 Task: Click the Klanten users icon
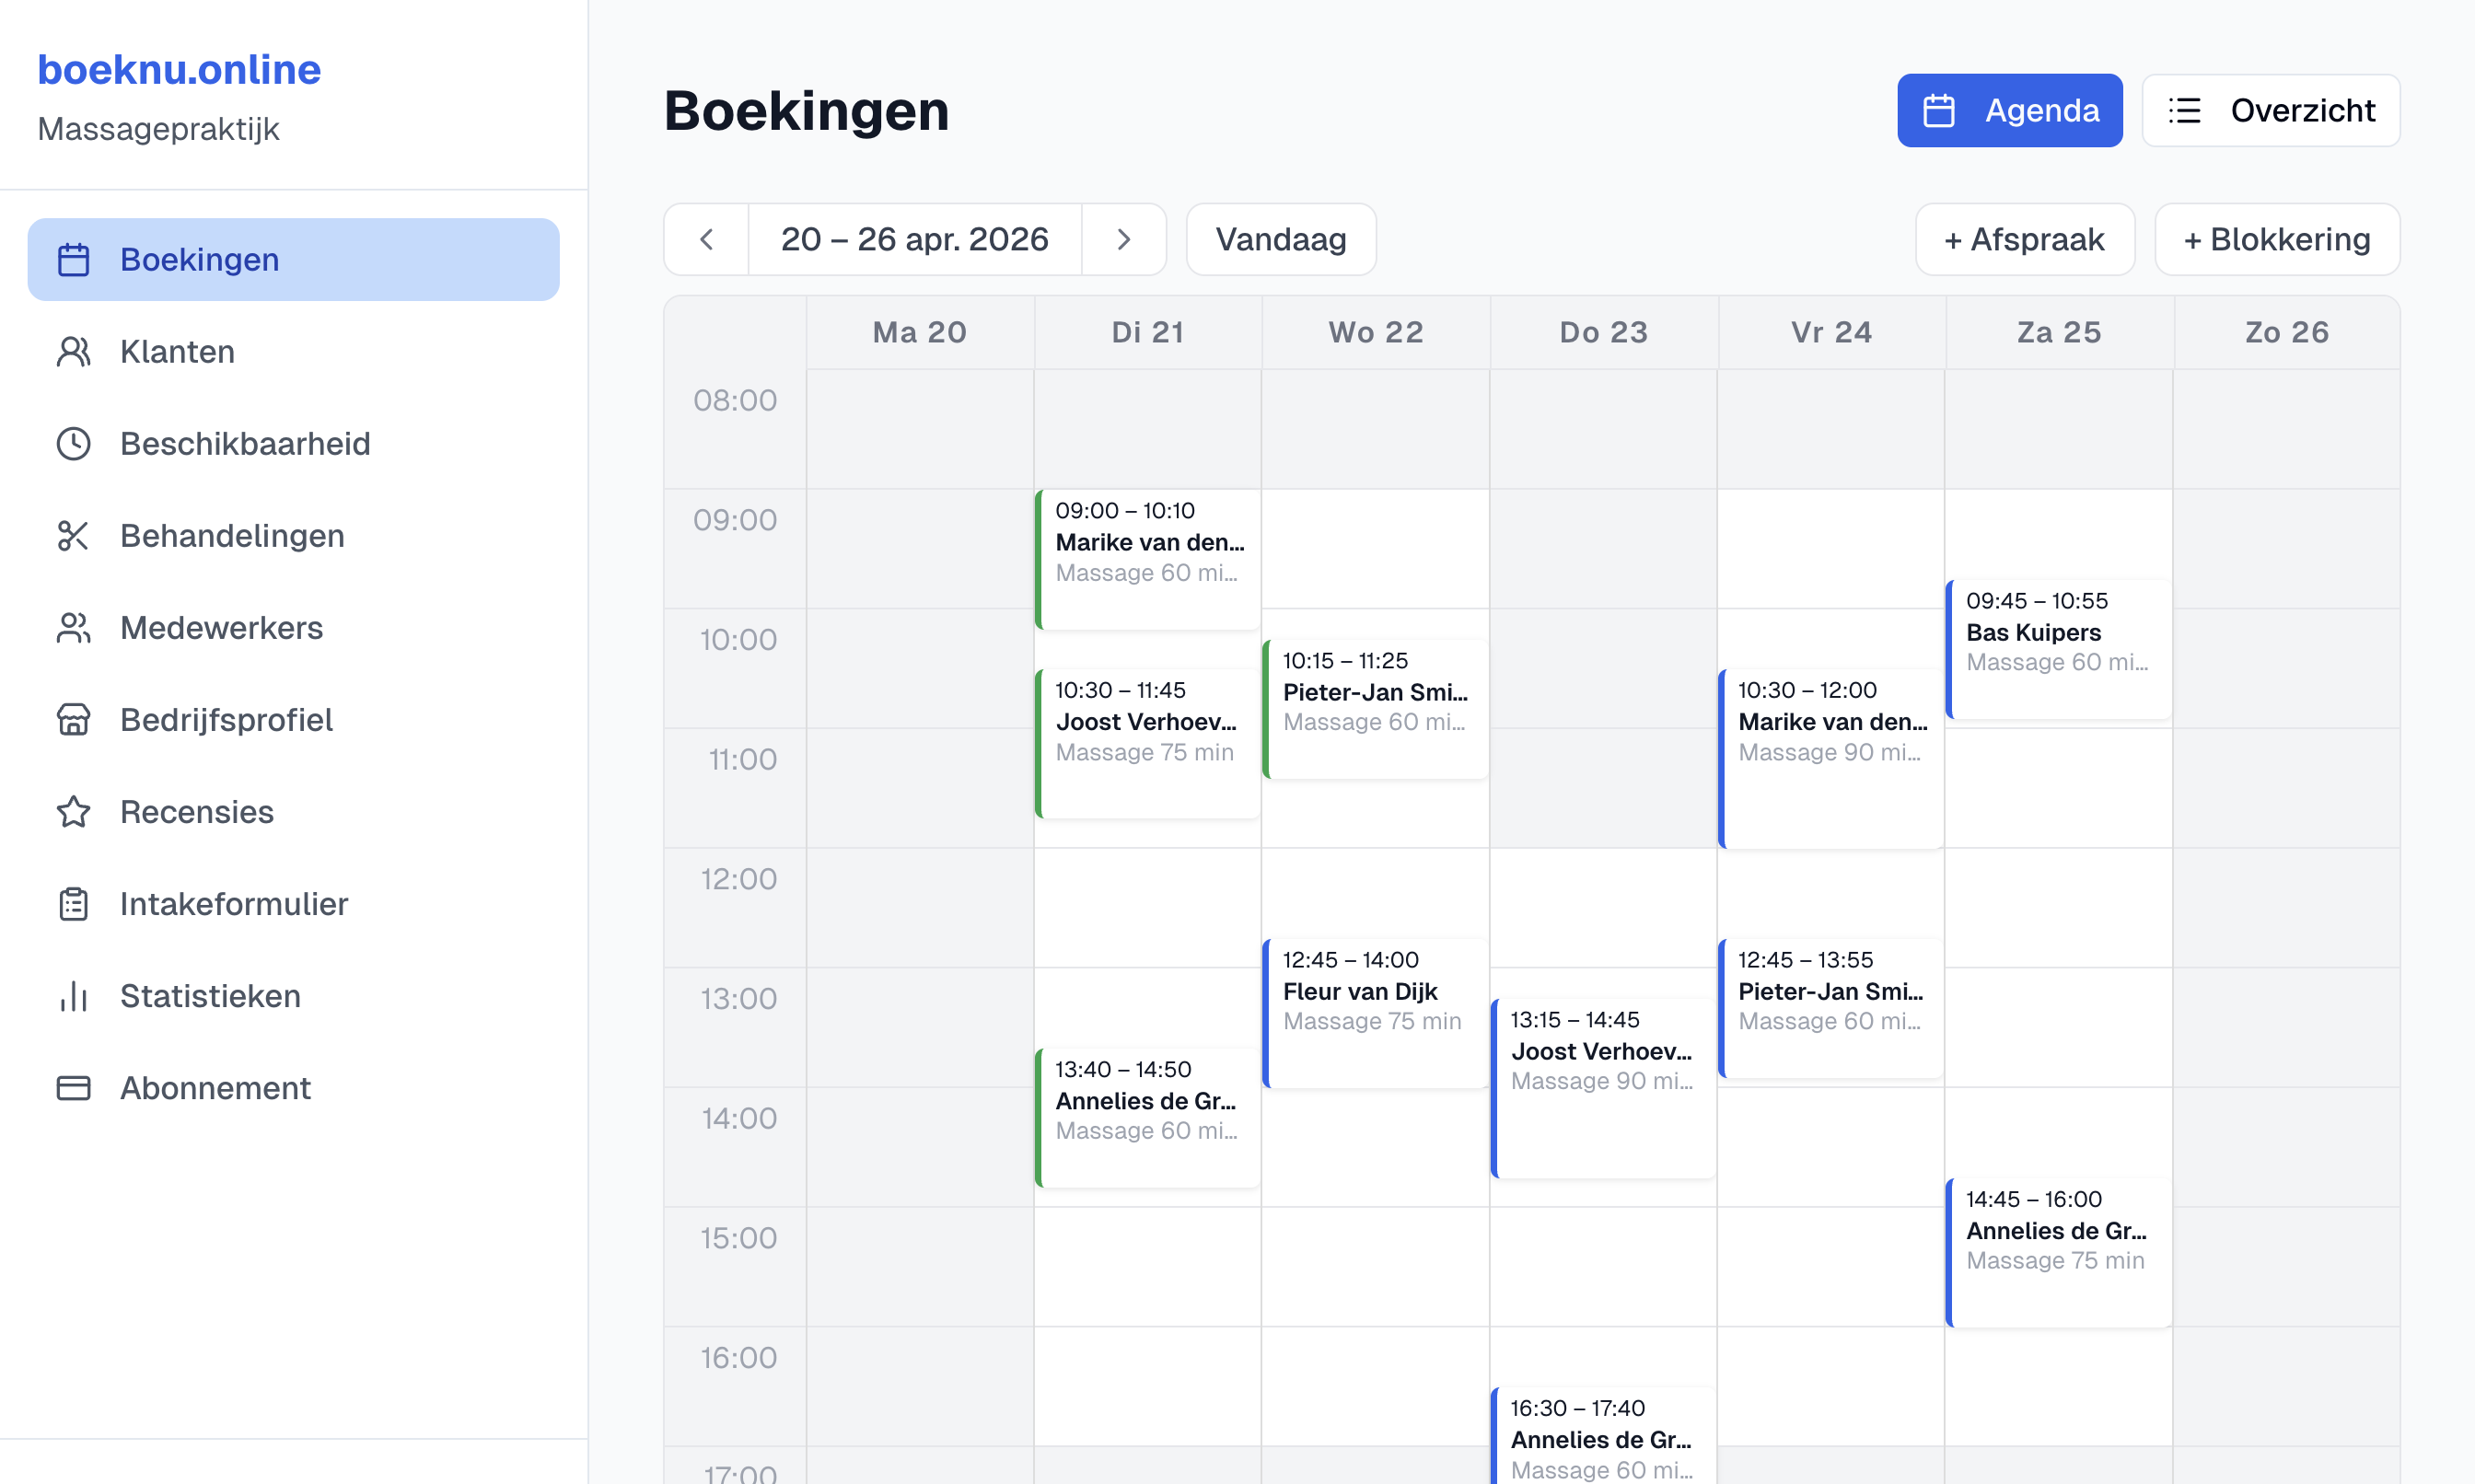(x=73, y=352)
